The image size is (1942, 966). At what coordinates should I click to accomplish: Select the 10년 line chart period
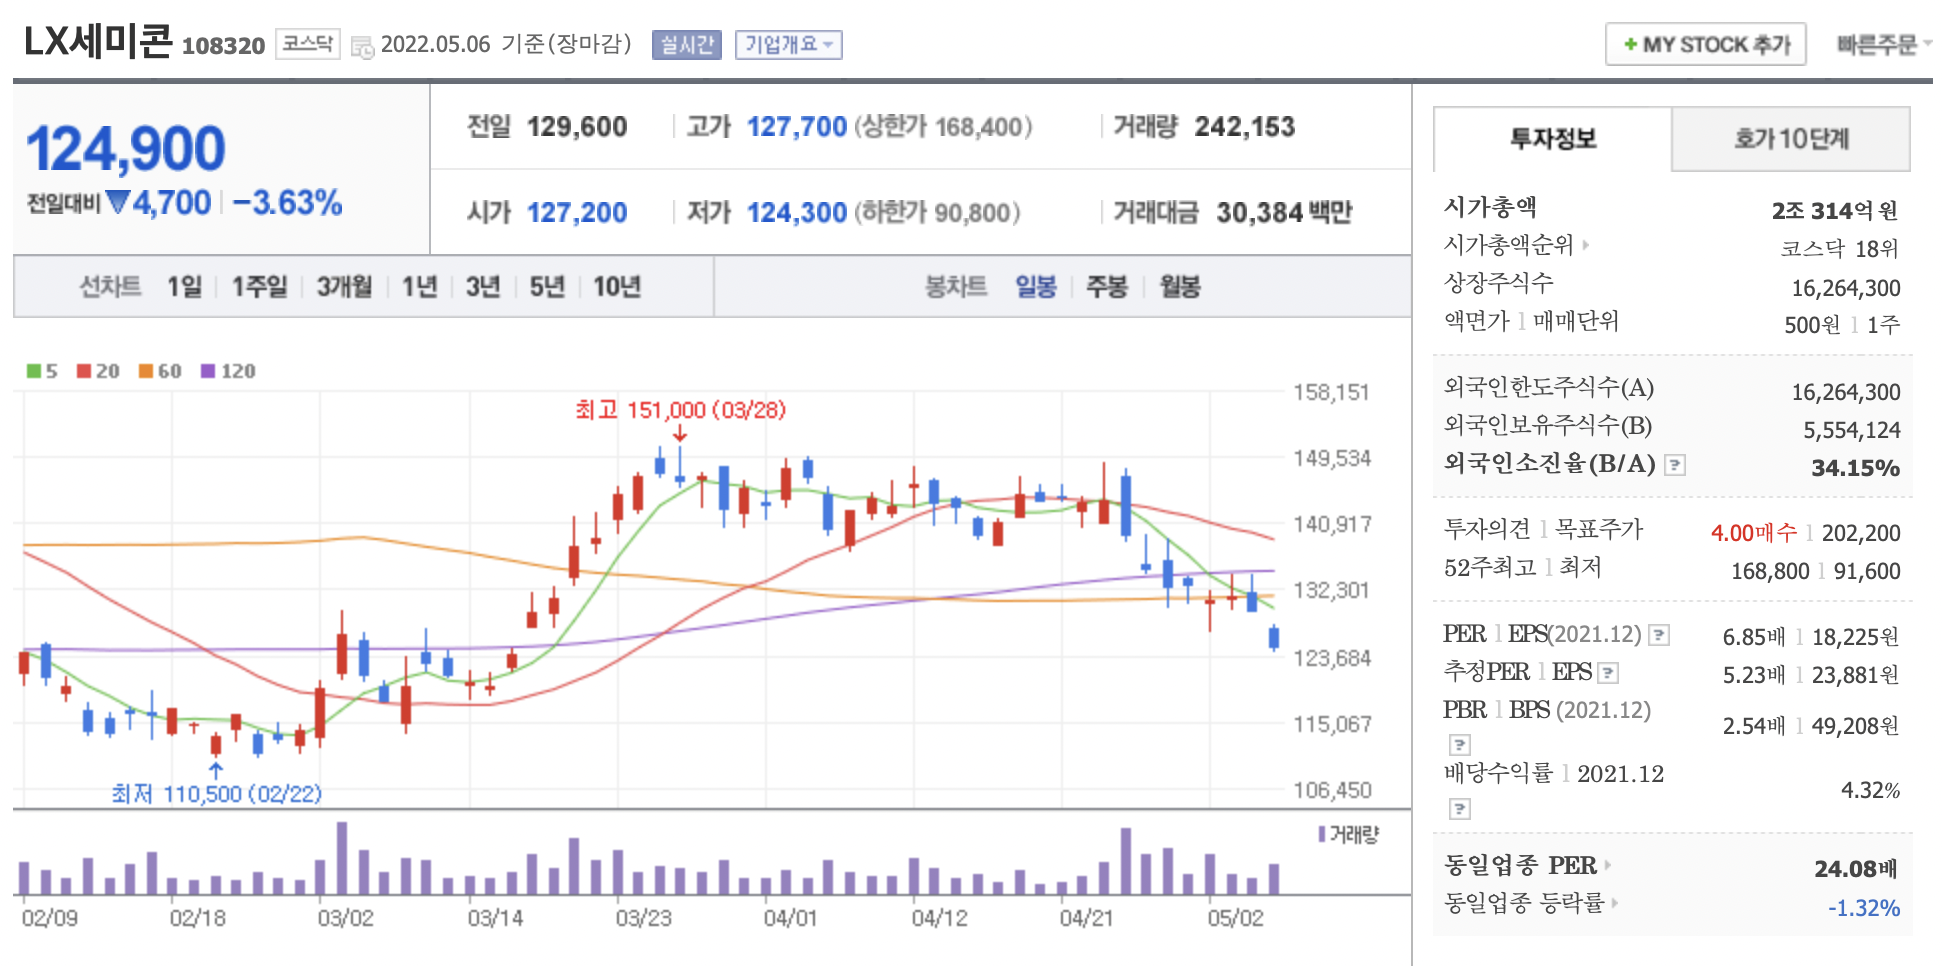click(617, 287)
